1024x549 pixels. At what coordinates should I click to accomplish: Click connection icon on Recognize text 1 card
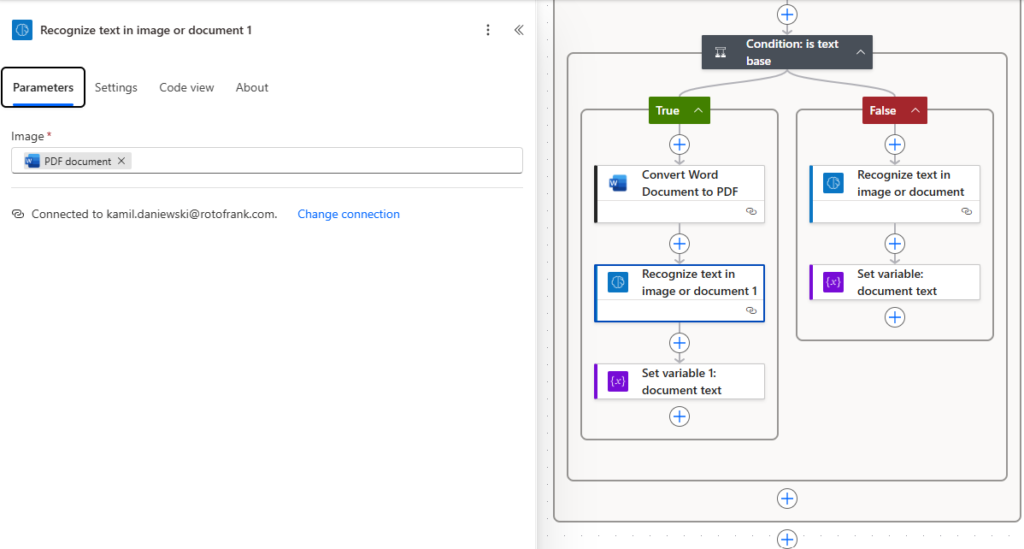point(751,311)
